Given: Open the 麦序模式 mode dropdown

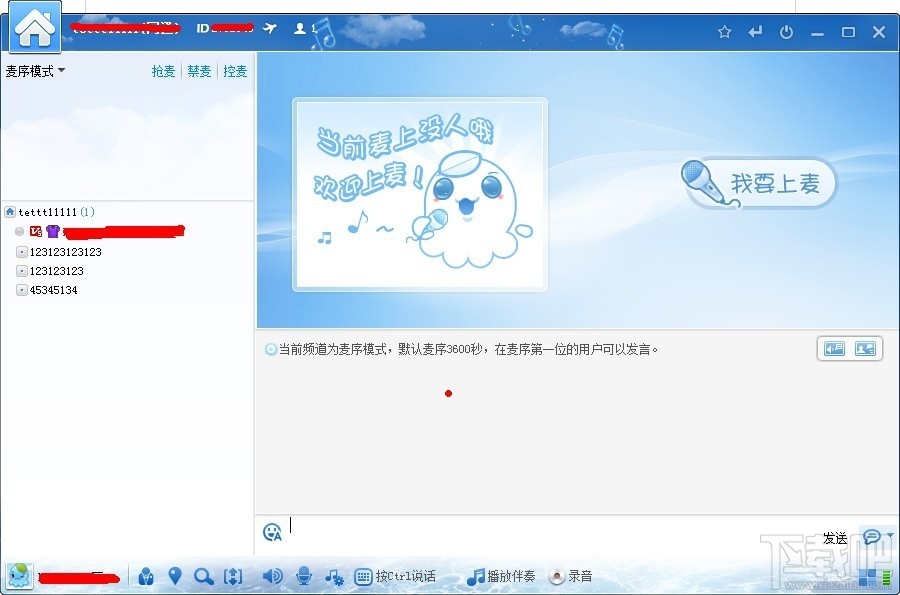Looking at the screenshot, I should point(36,71).
